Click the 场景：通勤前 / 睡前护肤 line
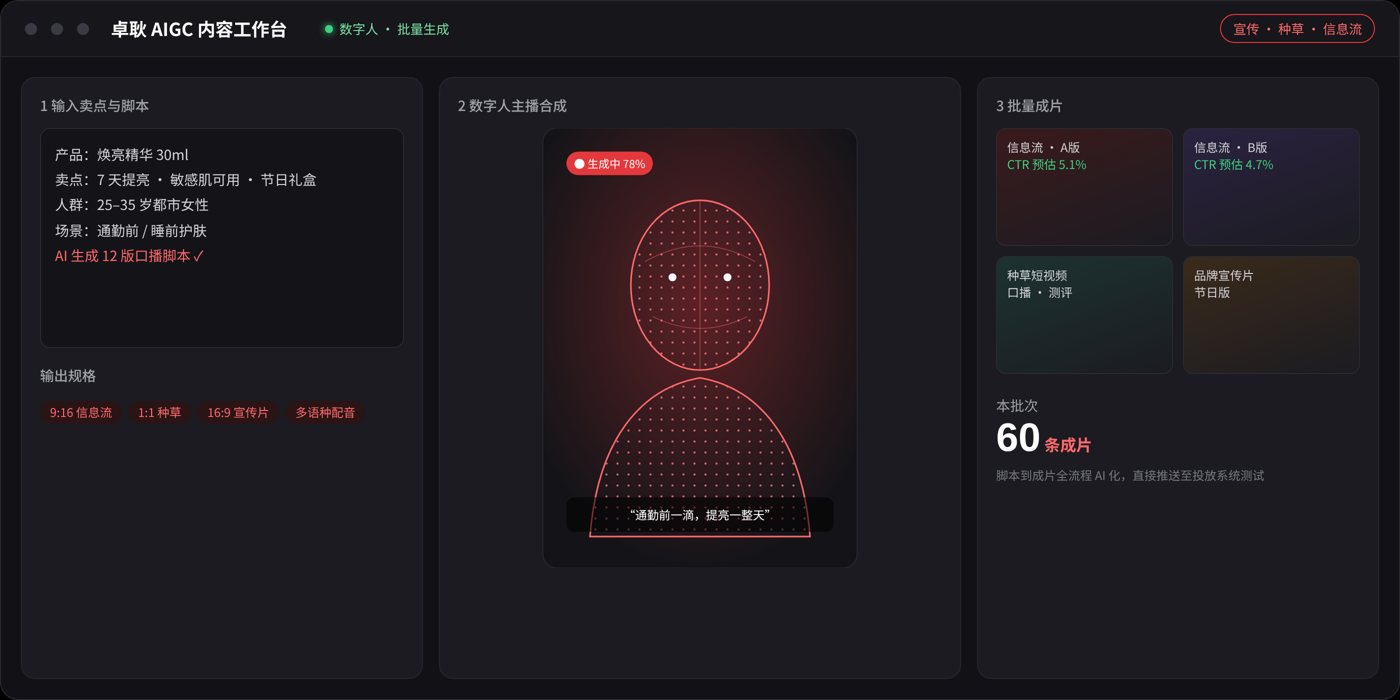This screenshot has height=700, width=1400. 131,230
